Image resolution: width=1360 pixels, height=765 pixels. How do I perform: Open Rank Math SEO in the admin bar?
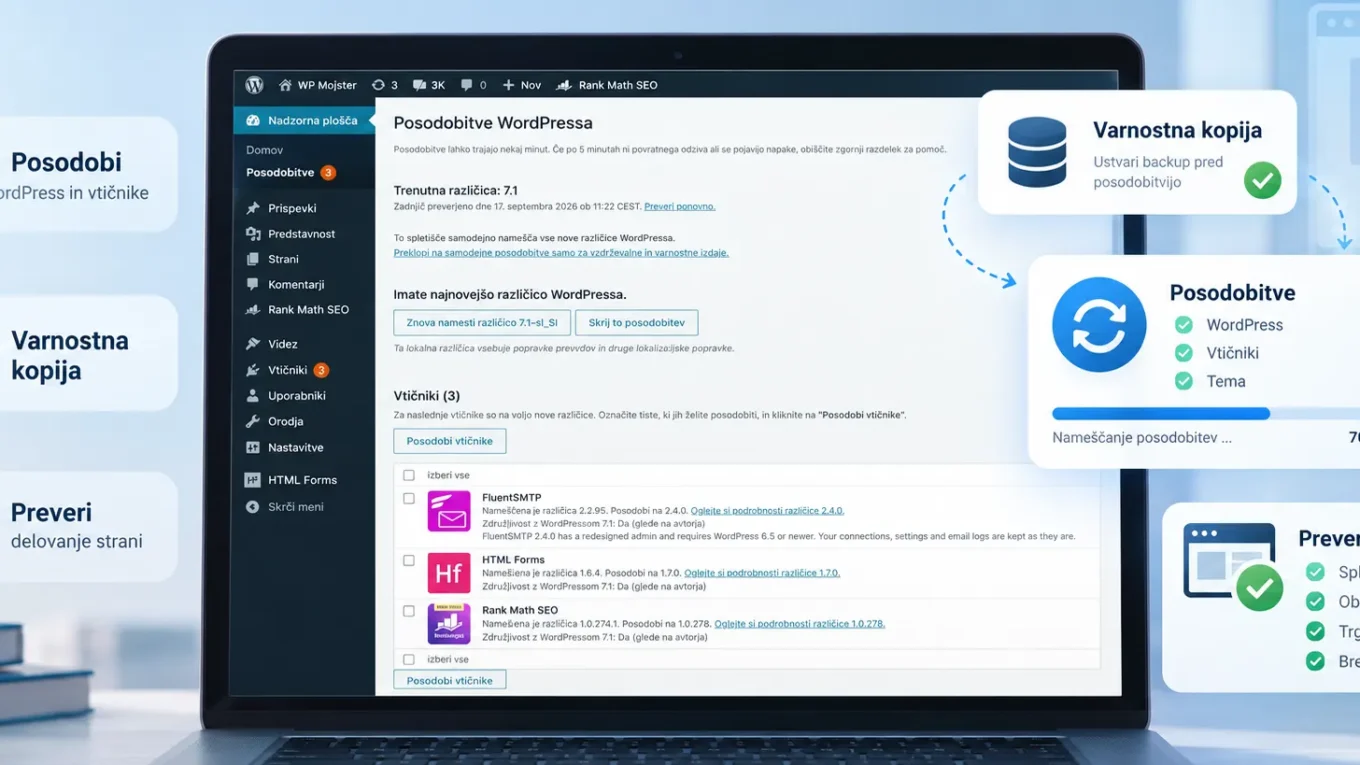607,85
